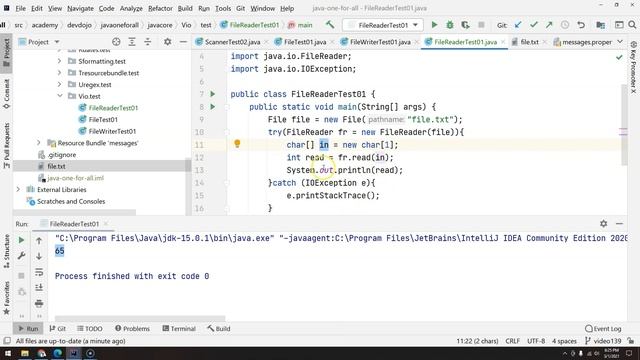640x360 pixels.
Task: Click the editor vertical scrollbar
Action: click(x=624, y=124)
